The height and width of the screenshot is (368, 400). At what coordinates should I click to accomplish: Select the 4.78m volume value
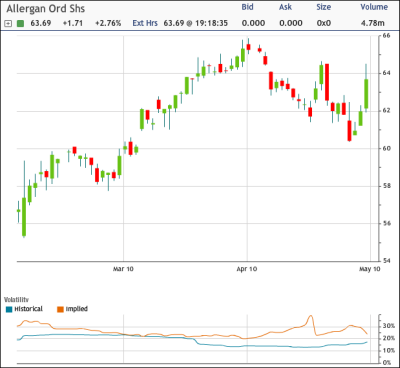click(372, 23)
